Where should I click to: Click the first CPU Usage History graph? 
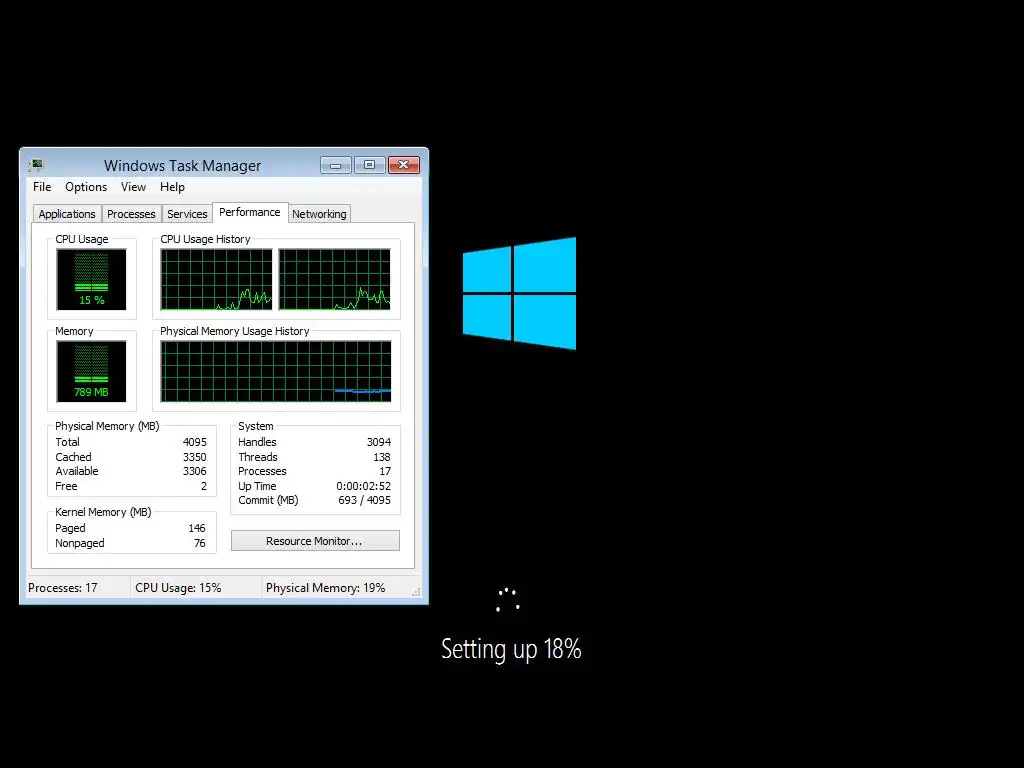[216, 280]
